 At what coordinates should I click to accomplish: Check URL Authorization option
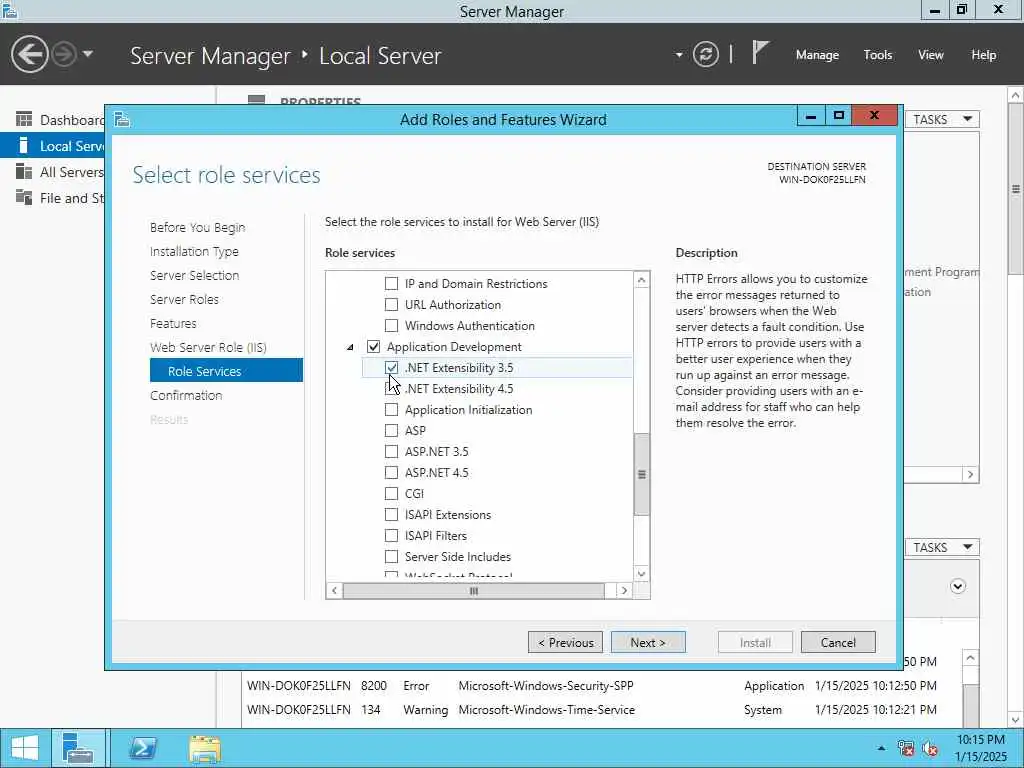click(391, 304)
